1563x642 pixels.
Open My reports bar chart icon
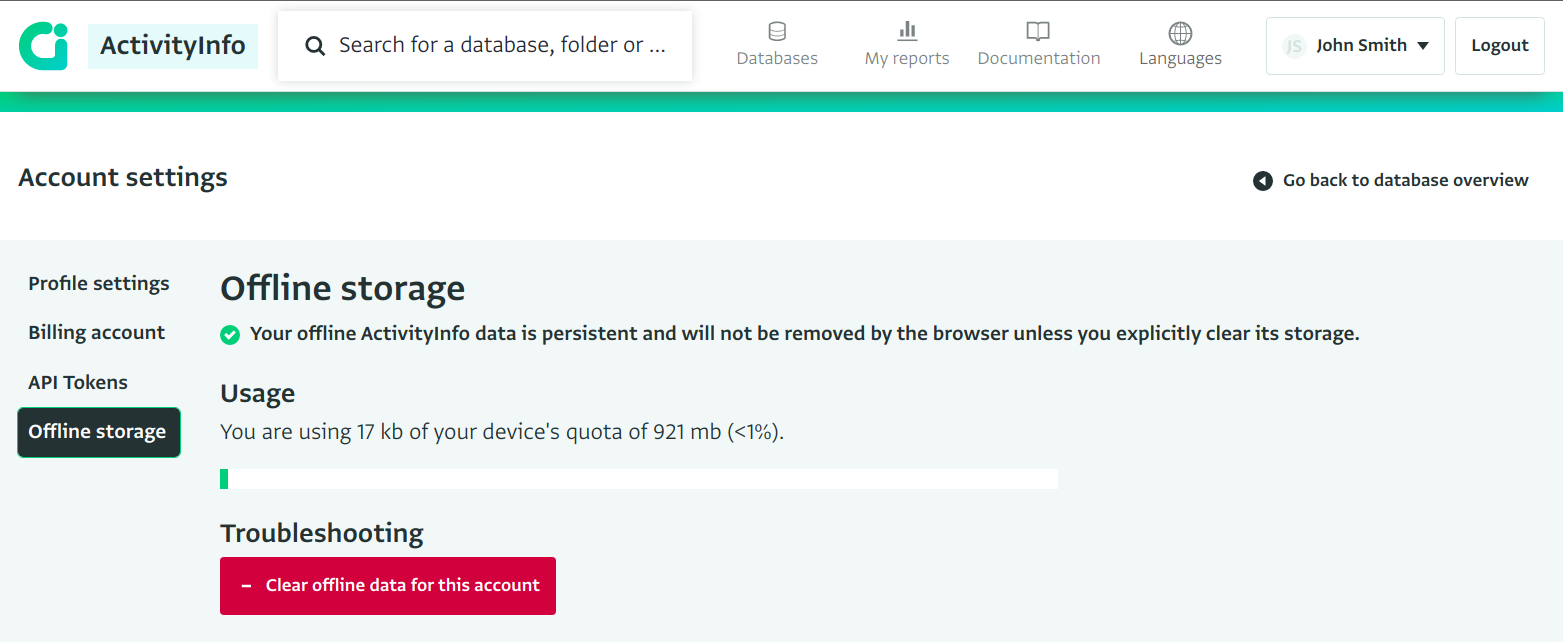coord(907,31)
